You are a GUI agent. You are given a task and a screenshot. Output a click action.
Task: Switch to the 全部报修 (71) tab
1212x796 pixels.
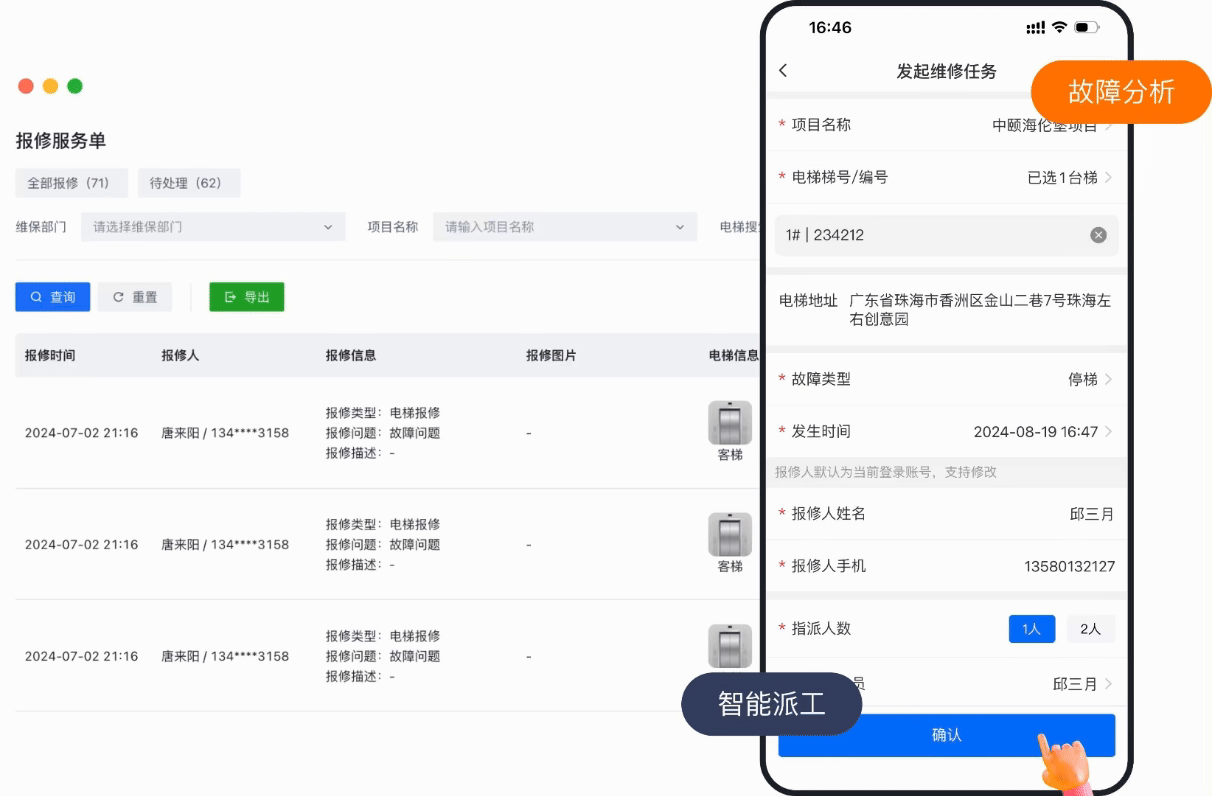(x=71, y=183)
